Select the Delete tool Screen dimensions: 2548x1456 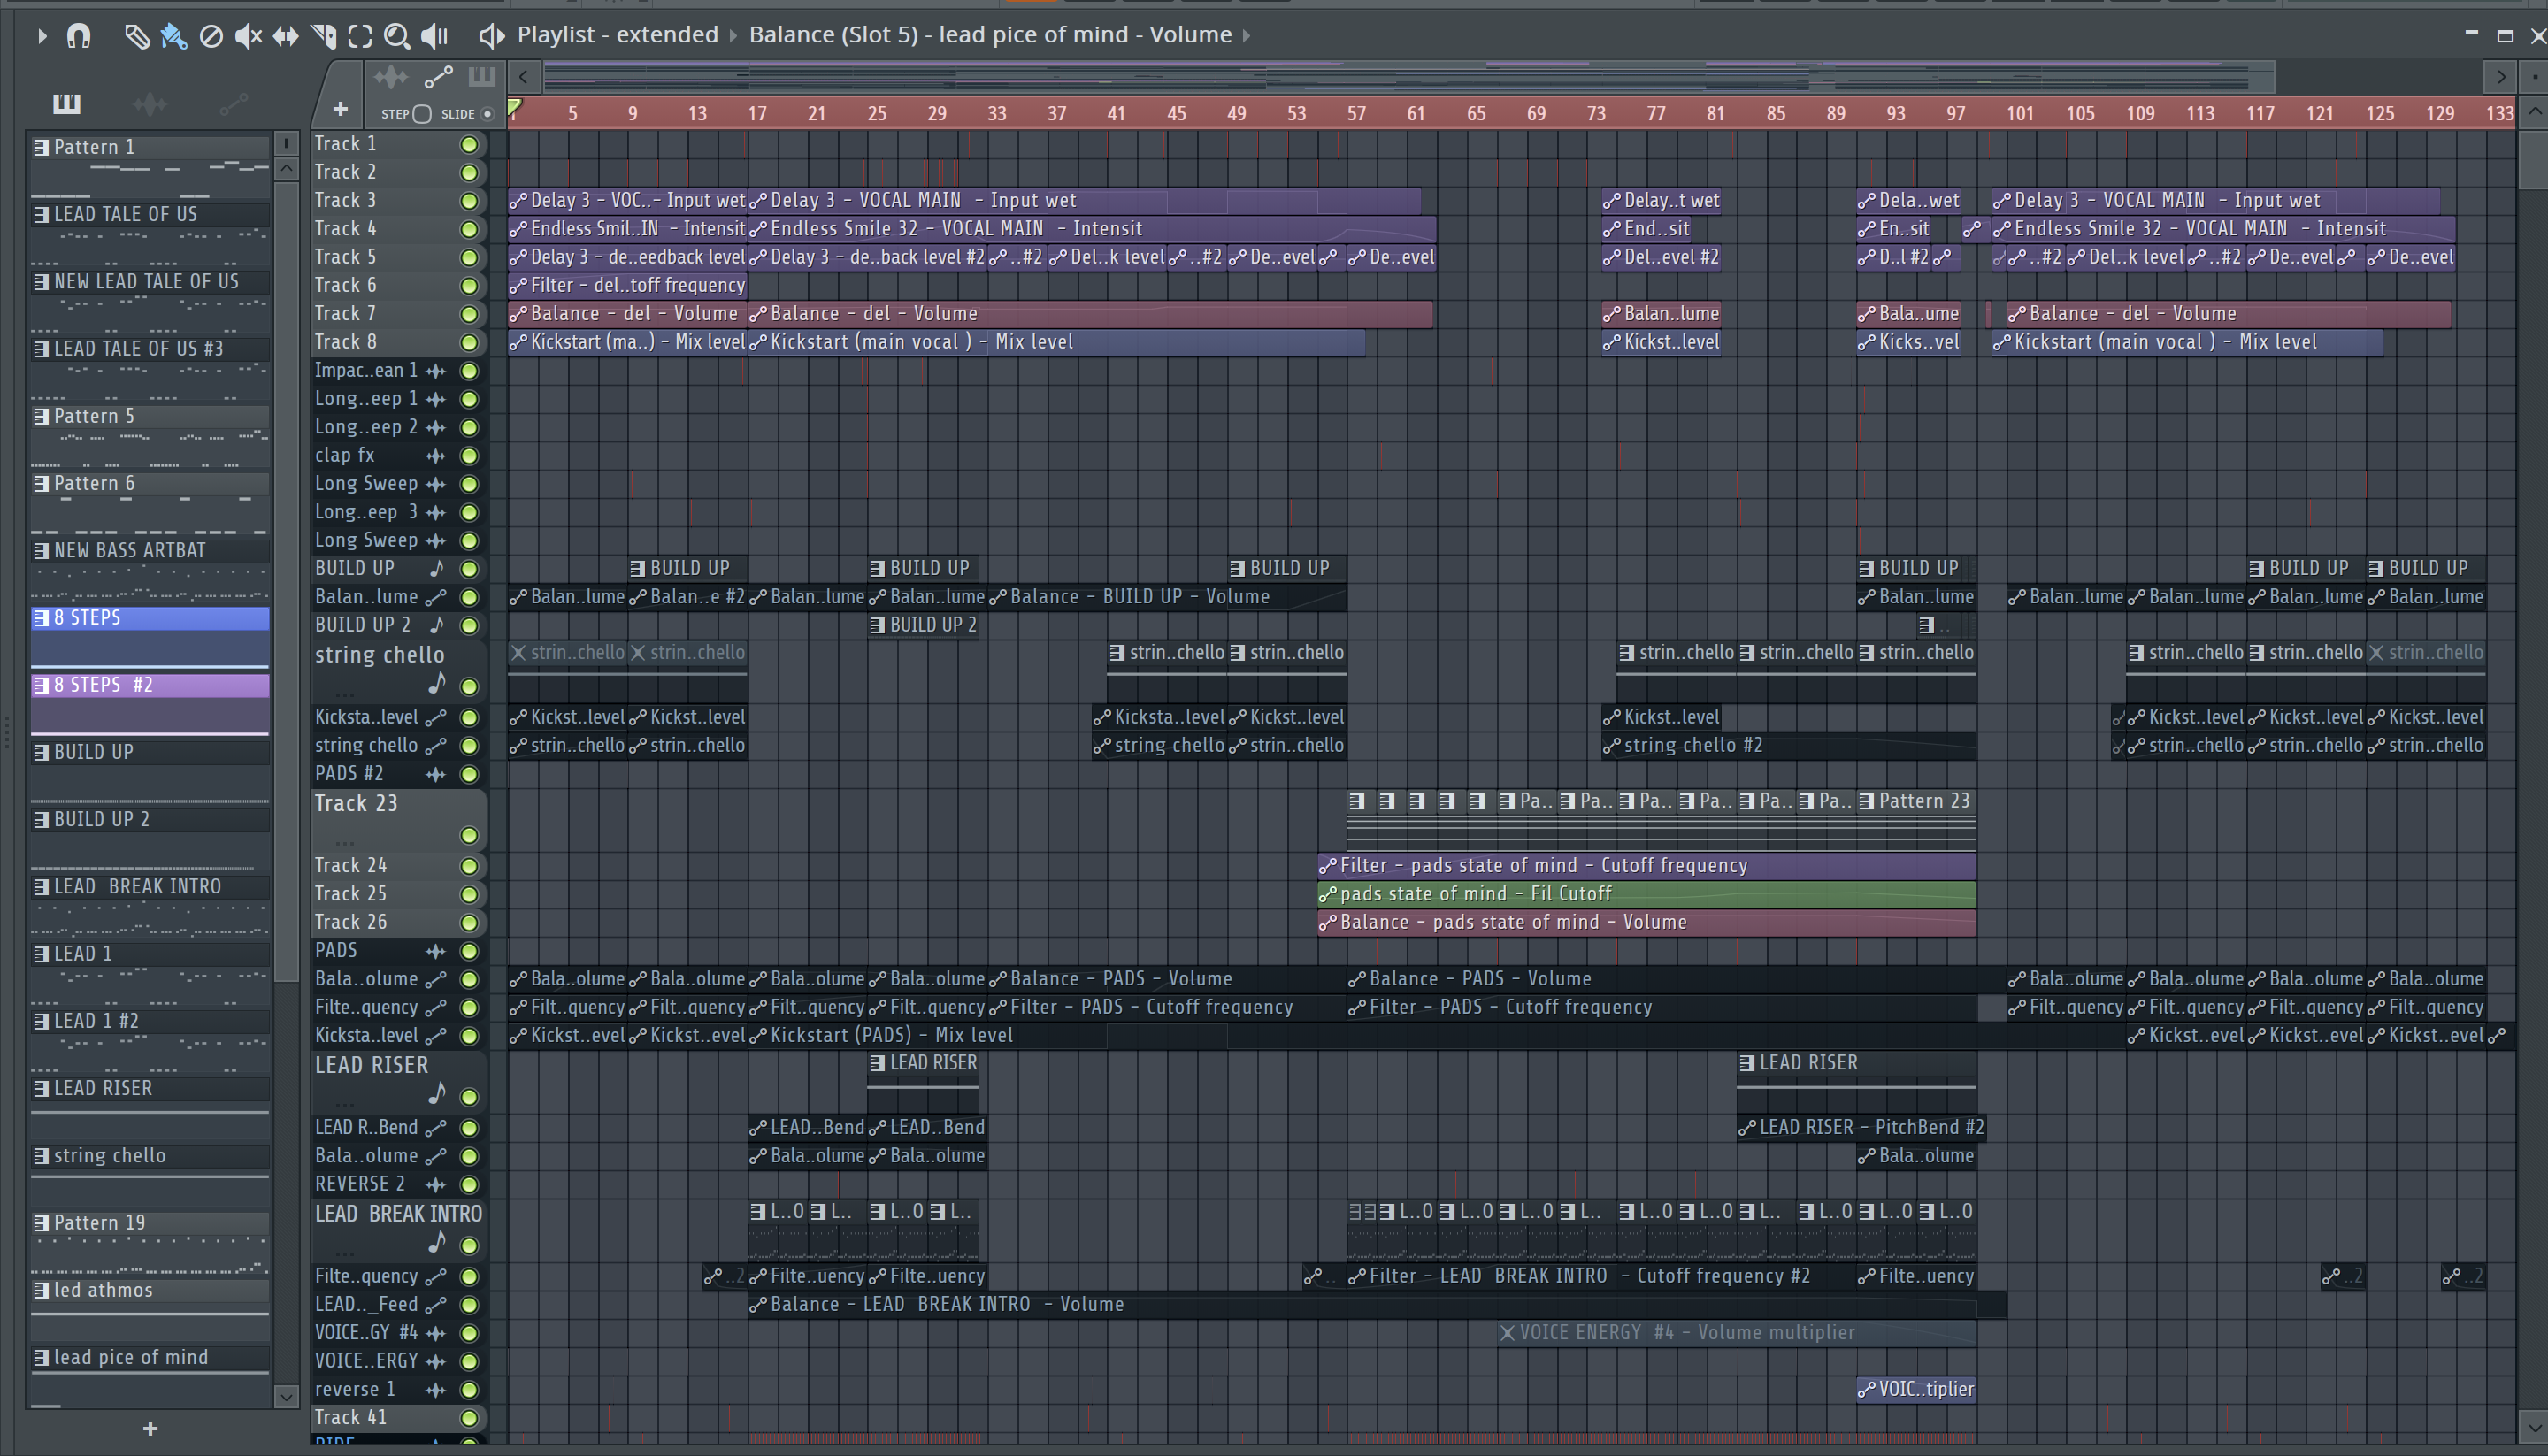point(211,37)
